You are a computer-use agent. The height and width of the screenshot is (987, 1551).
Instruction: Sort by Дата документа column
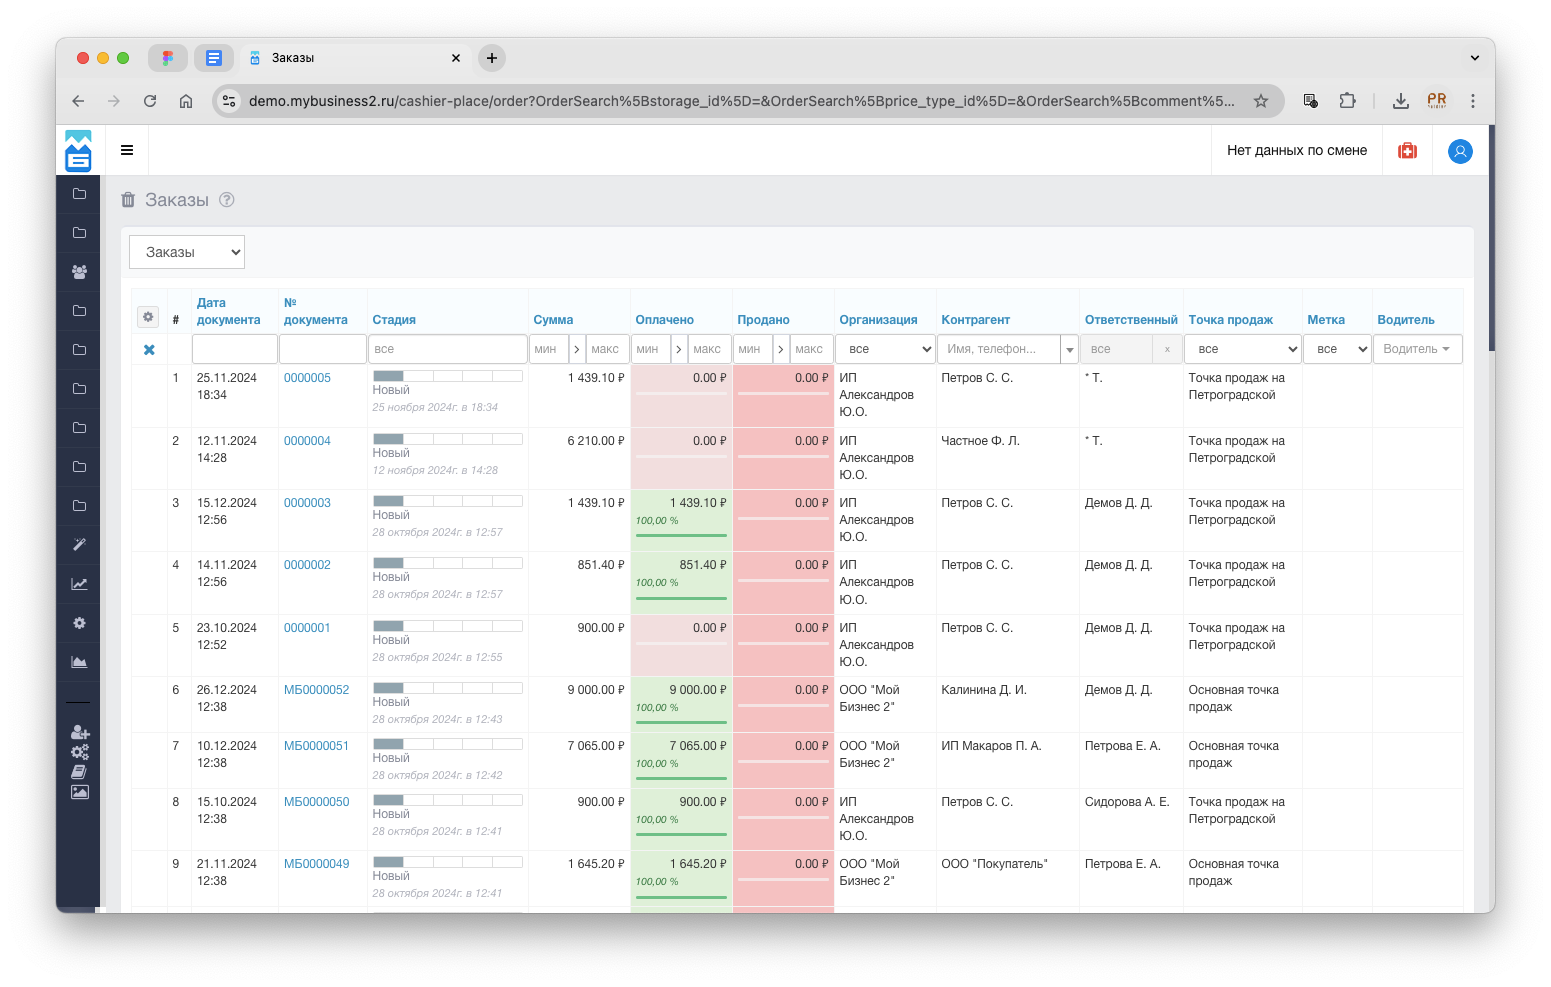coord(228,311)
